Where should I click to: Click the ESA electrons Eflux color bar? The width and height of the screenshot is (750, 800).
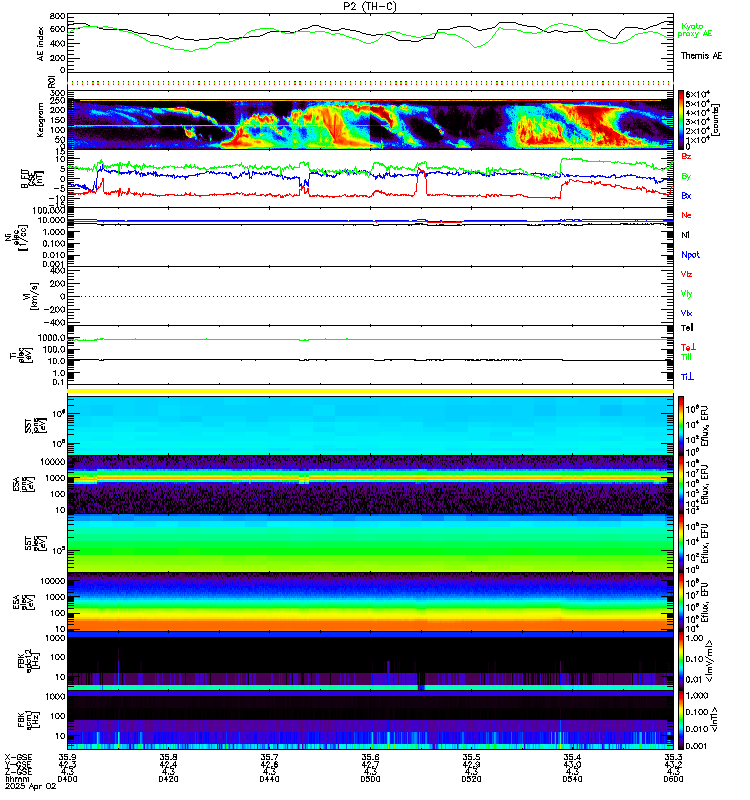click(x=681, y=602)
